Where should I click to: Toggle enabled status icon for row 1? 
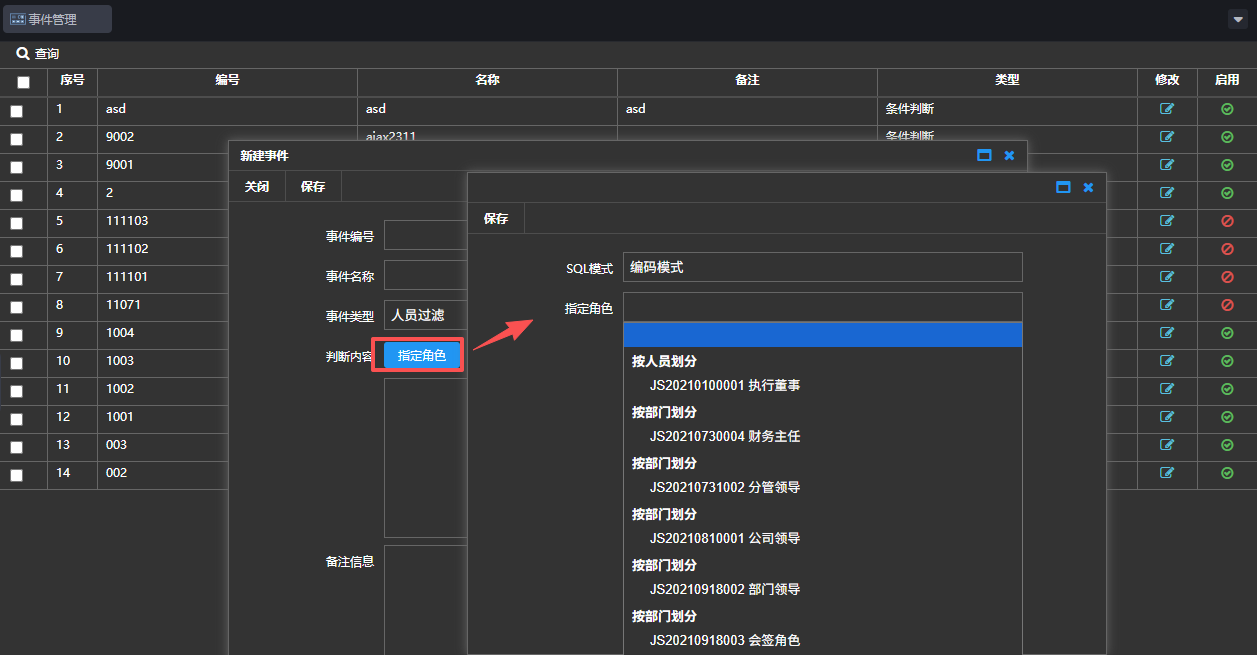click(1227, 109)
